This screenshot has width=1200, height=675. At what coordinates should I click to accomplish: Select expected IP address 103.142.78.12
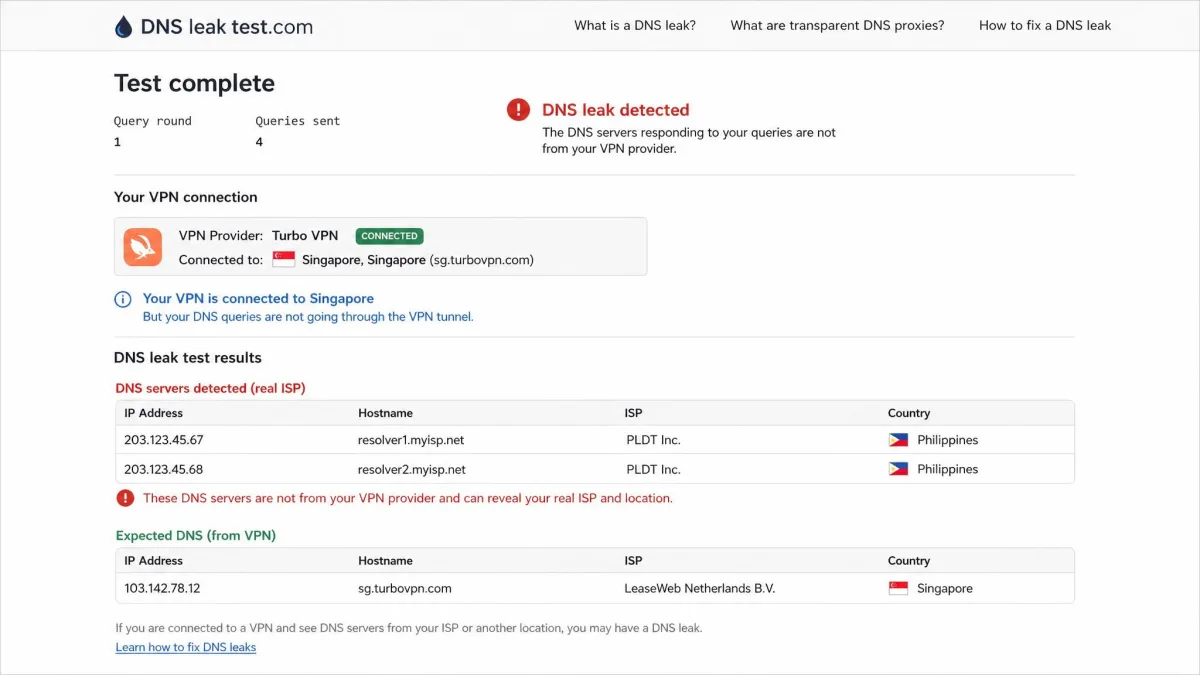tap(162, 589)
